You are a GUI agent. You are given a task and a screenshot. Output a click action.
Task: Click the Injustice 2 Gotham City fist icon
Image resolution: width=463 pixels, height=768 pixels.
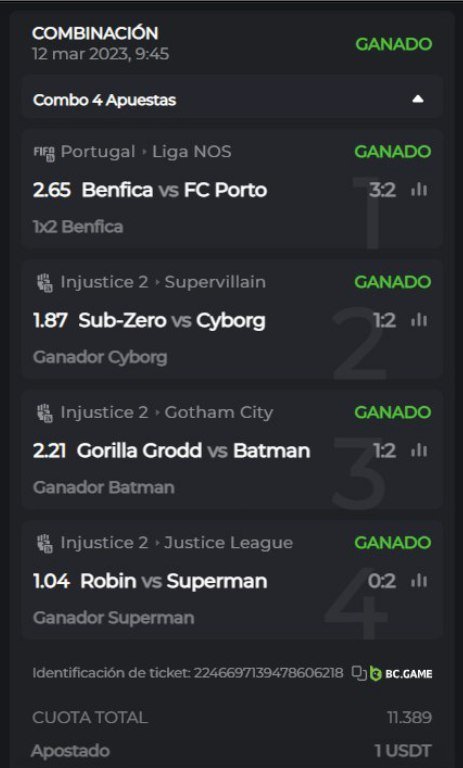(x=45, y=413)
